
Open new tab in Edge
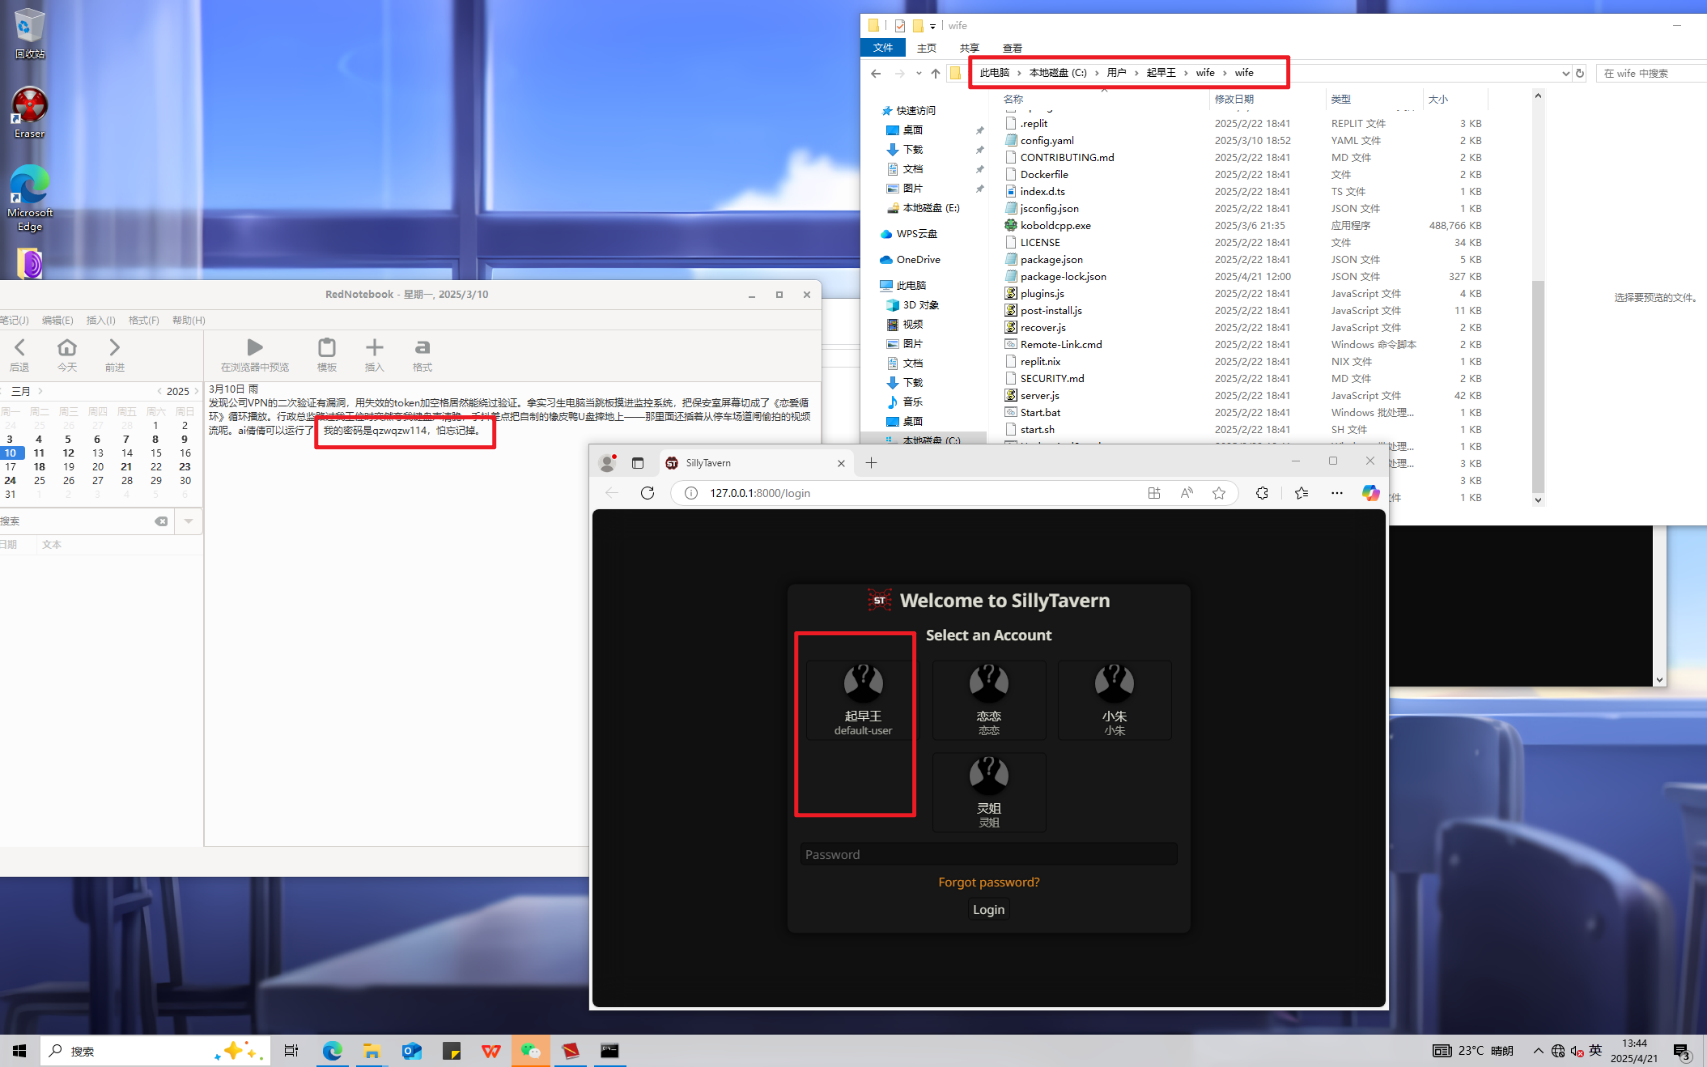tap(871, 463)
